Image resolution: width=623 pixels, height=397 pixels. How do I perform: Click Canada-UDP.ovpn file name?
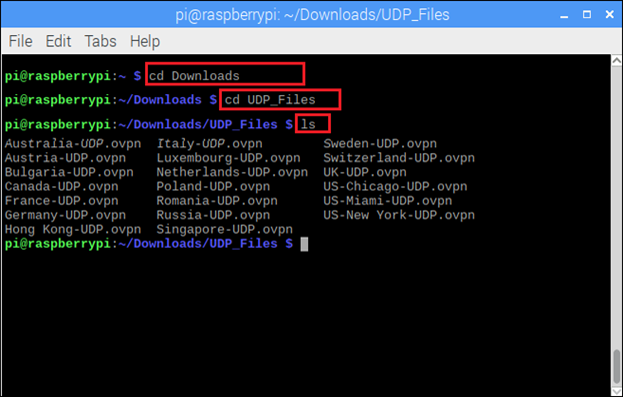click(62, 186)
